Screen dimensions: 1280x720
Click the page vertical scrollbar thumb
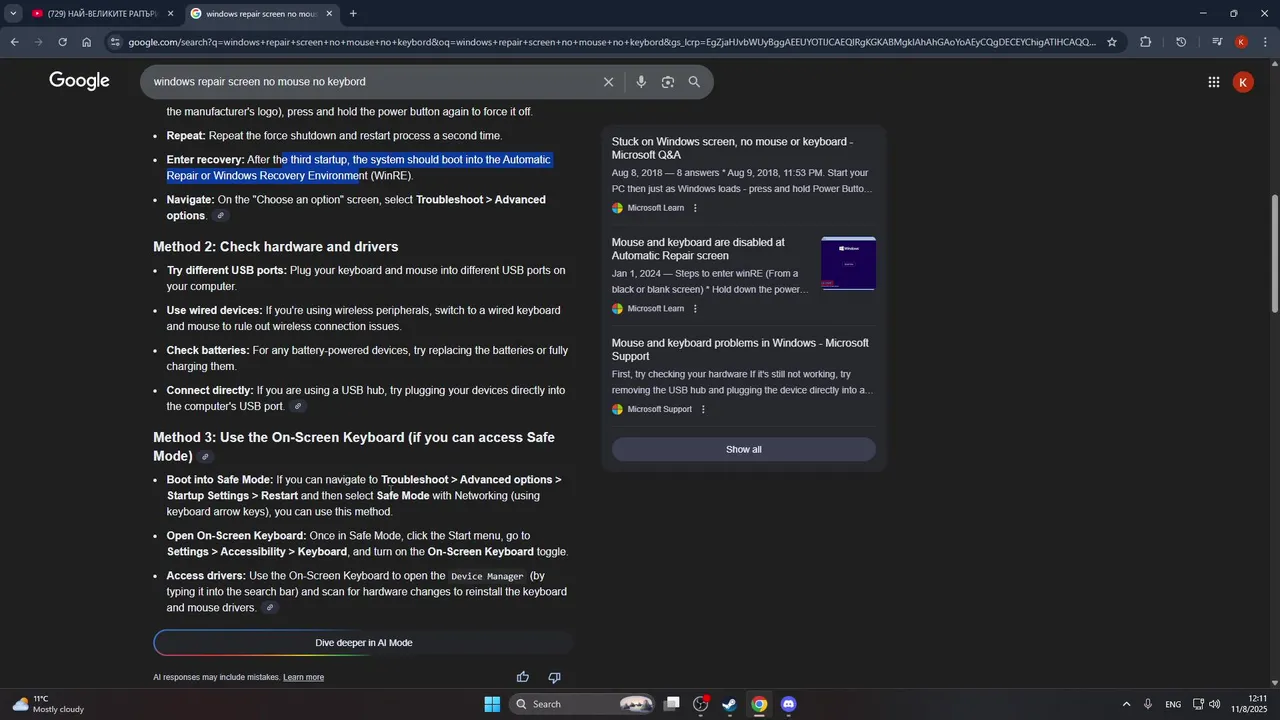1274,253
